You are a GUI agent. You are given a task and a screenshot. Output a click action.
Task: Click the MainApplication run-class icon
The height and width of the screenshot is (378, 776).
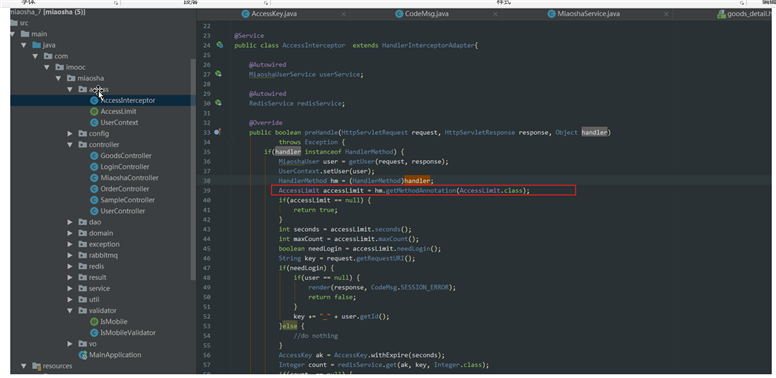83,355
